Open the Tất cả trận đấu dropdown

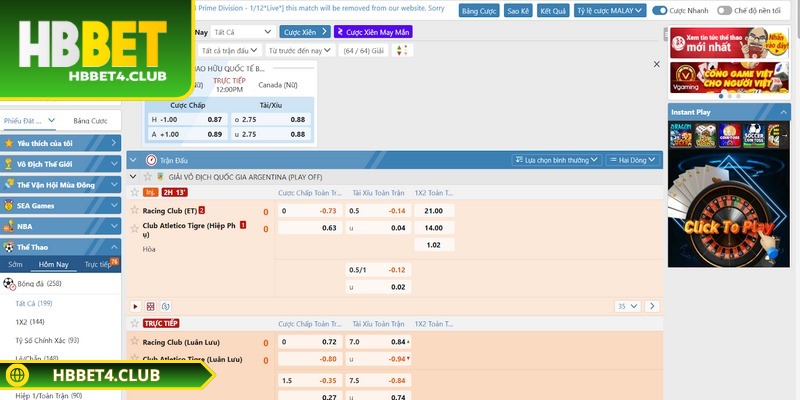pos(229,51)
